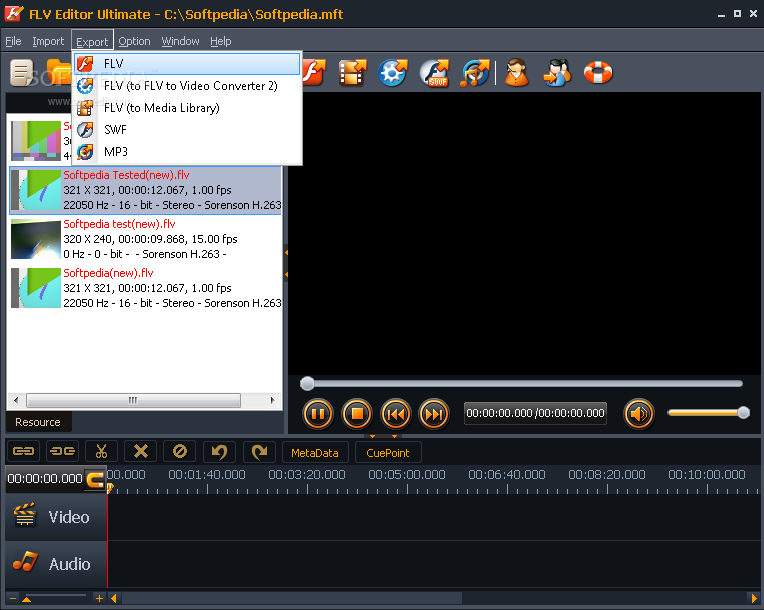Image resolution: width=764 pixels, height=610 pixels.
Task: Open the Option menu
Action: pyautogui.click(x=134, y=41)
